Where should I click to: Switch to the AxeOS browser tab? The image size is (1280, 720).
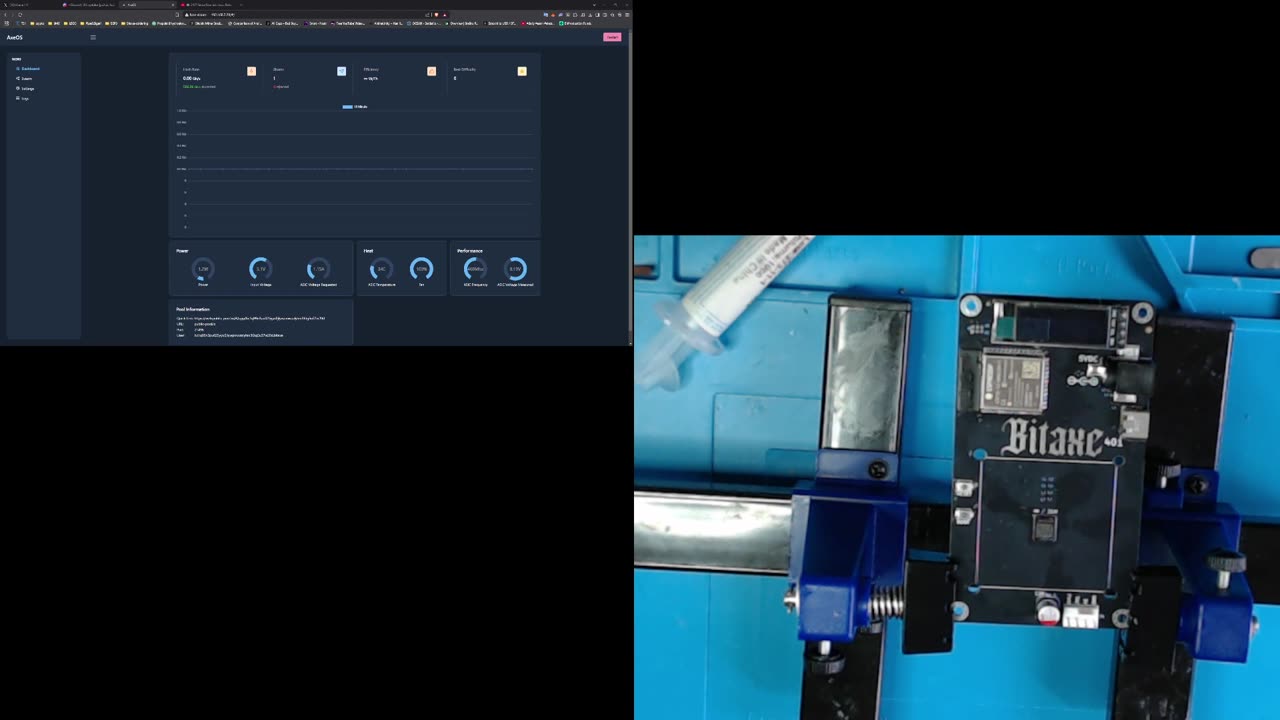pos(147,5)
